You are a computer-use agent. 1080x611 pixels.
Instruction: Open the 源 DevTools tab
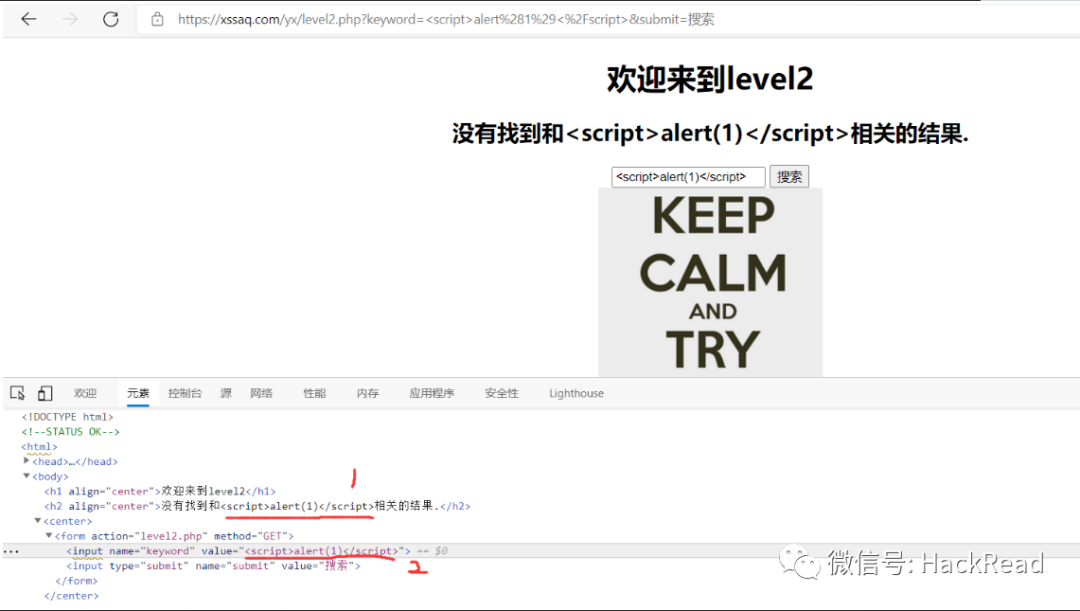[x=226, y=393]
